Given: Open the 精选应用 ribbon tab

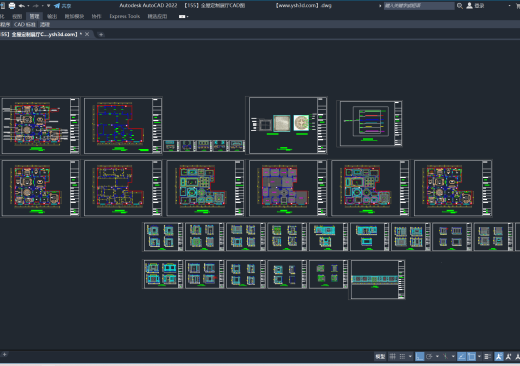Looking at the screenshot, I should (157, 16).
